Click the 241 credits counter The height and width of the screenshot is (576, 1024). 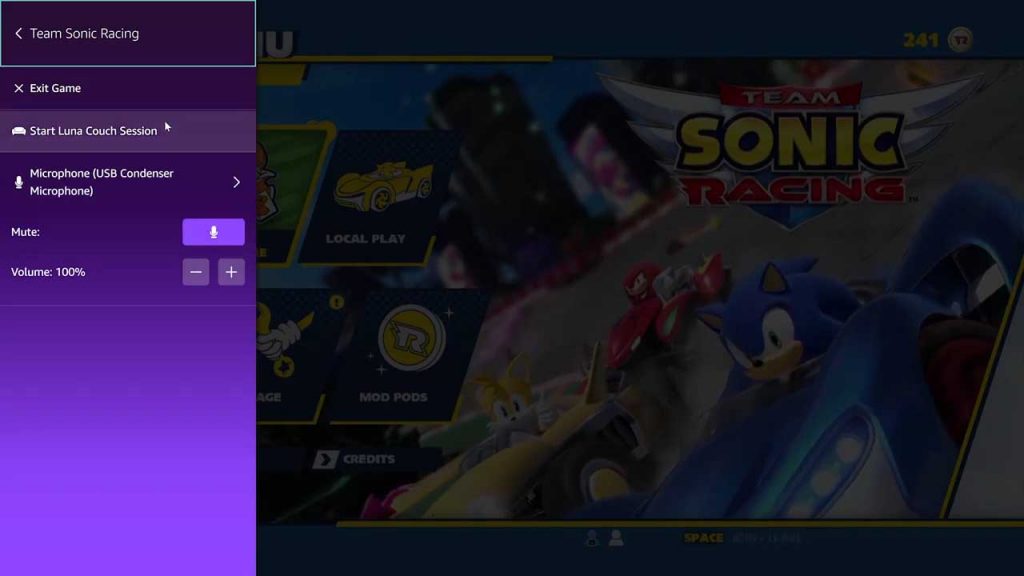tap(921, 40)
